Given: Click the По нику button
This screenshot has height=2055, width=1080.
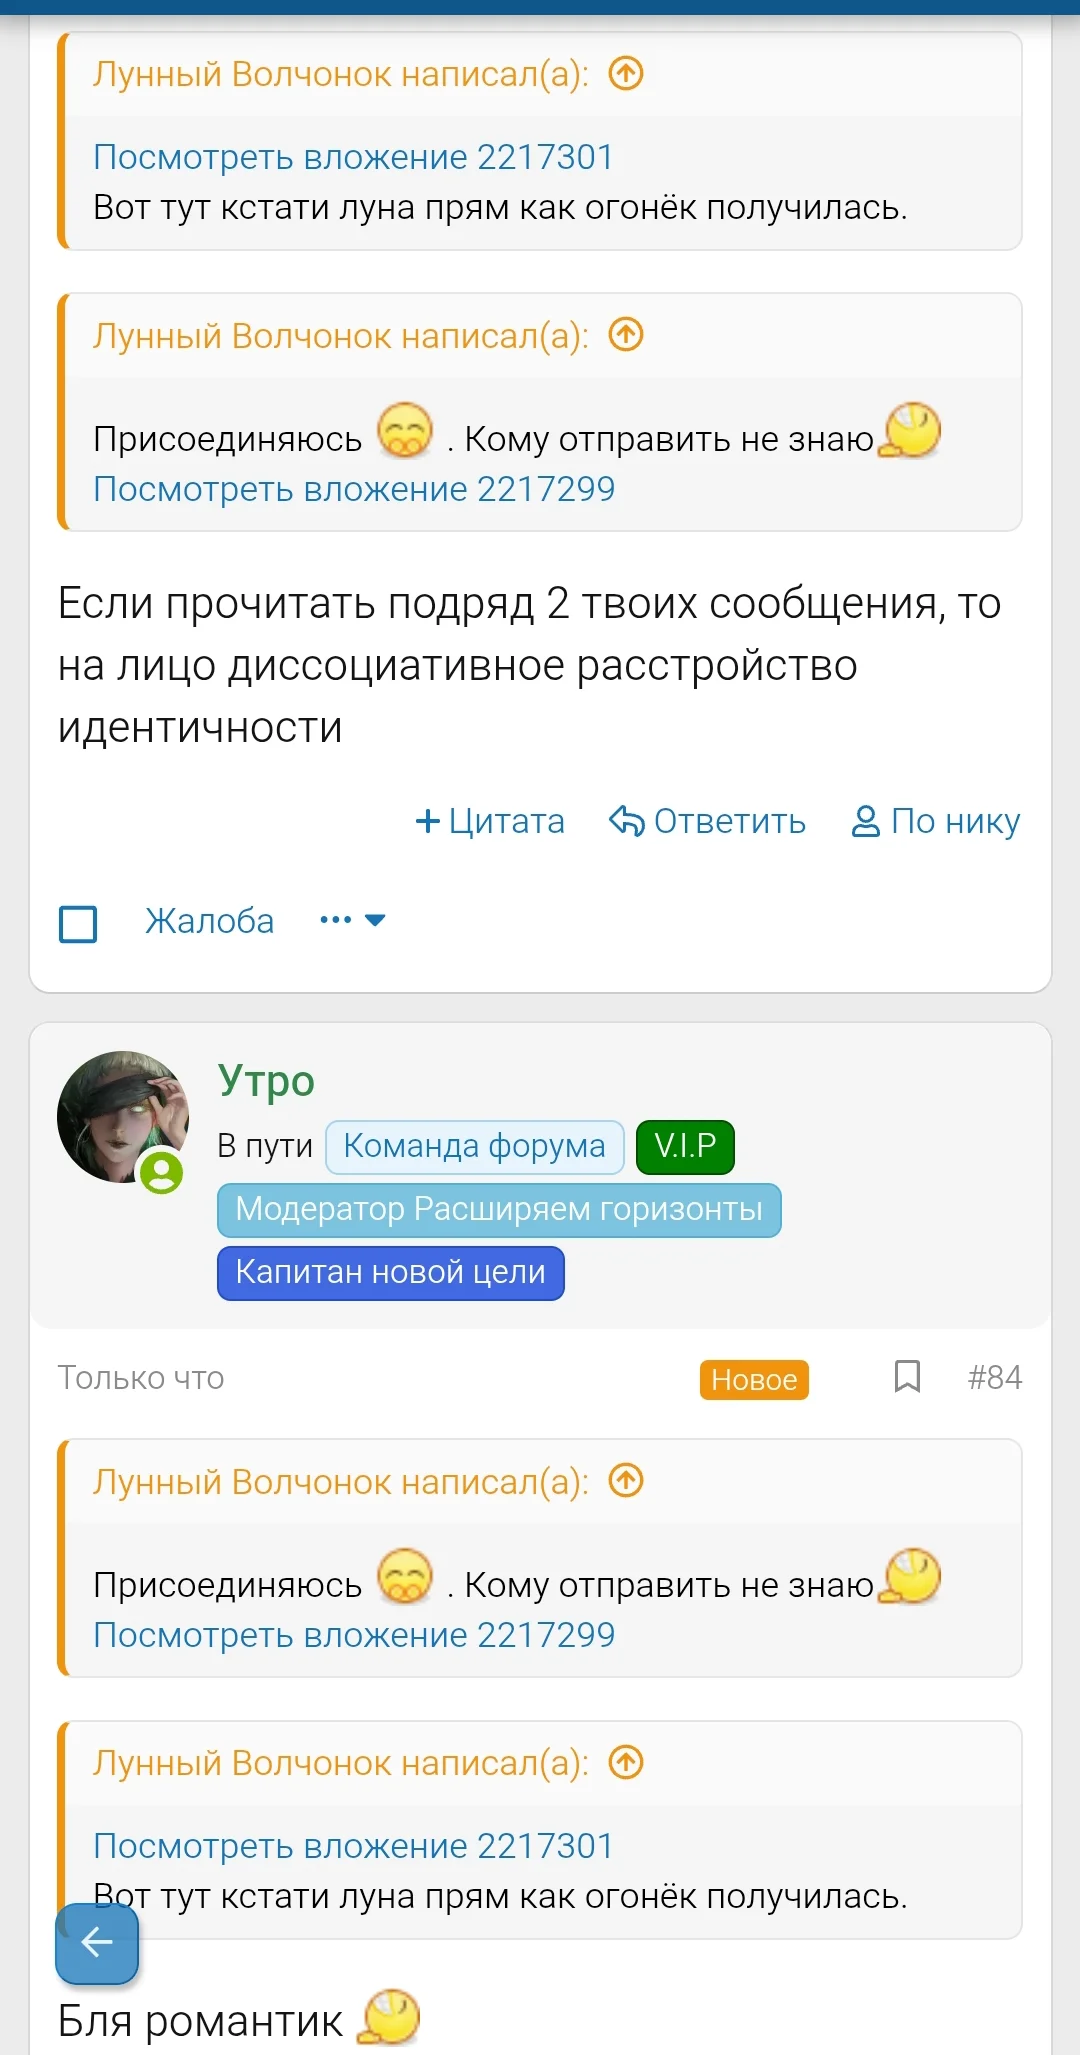Looking at the screenshot, I should pyautogui.click(x=936, y=821).
